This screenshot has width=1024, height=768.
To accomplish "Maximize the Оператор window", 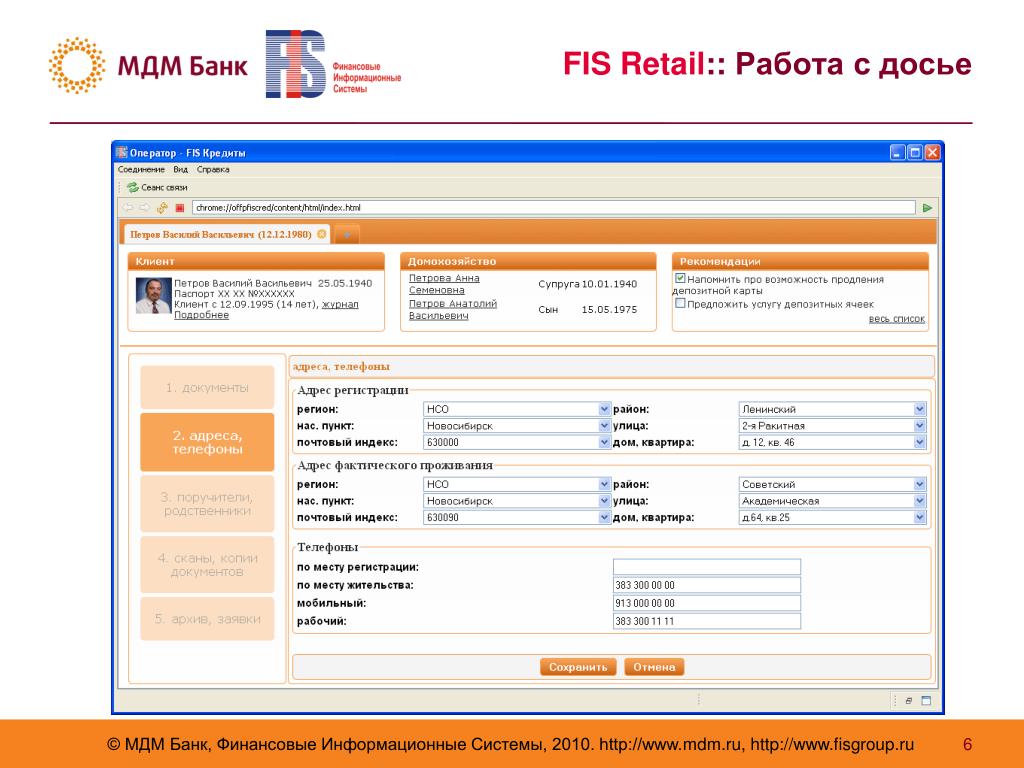I will click(x=915, y=153).
